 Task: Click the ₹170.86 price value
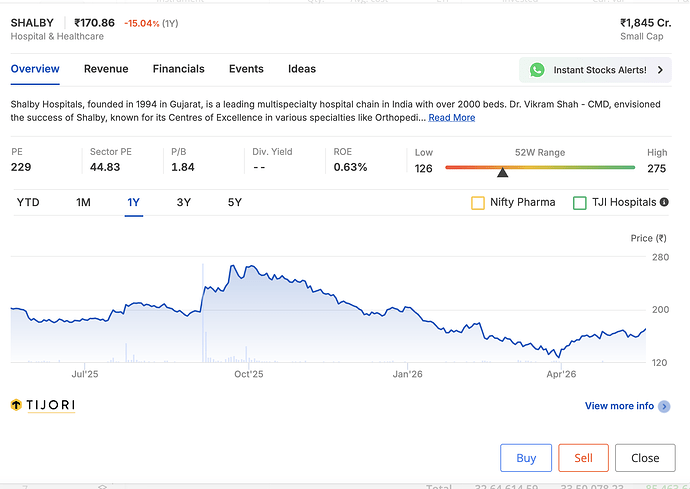(94, 23)
